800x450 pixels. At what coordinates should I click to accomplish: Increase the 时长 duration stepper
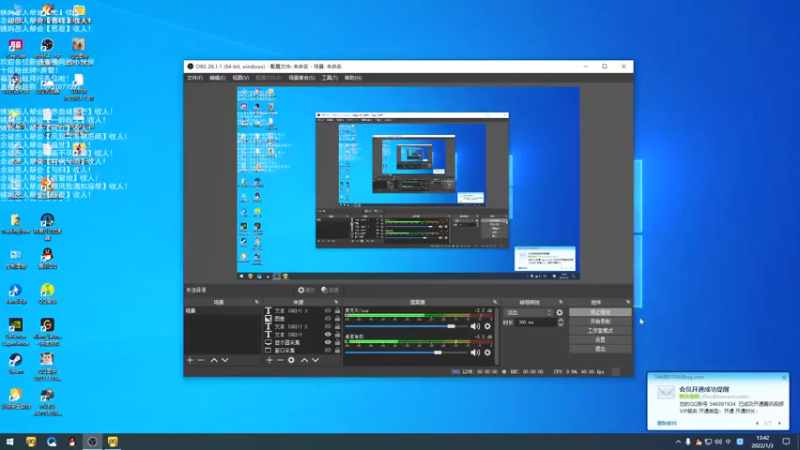pos(561,320)
